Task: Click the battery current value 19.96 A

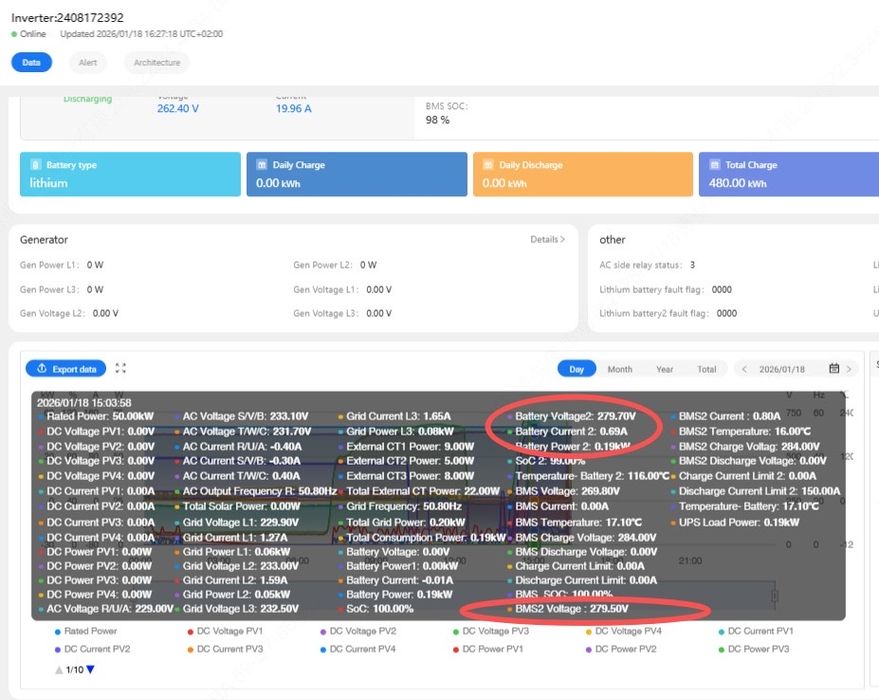Action: (293, 109)
